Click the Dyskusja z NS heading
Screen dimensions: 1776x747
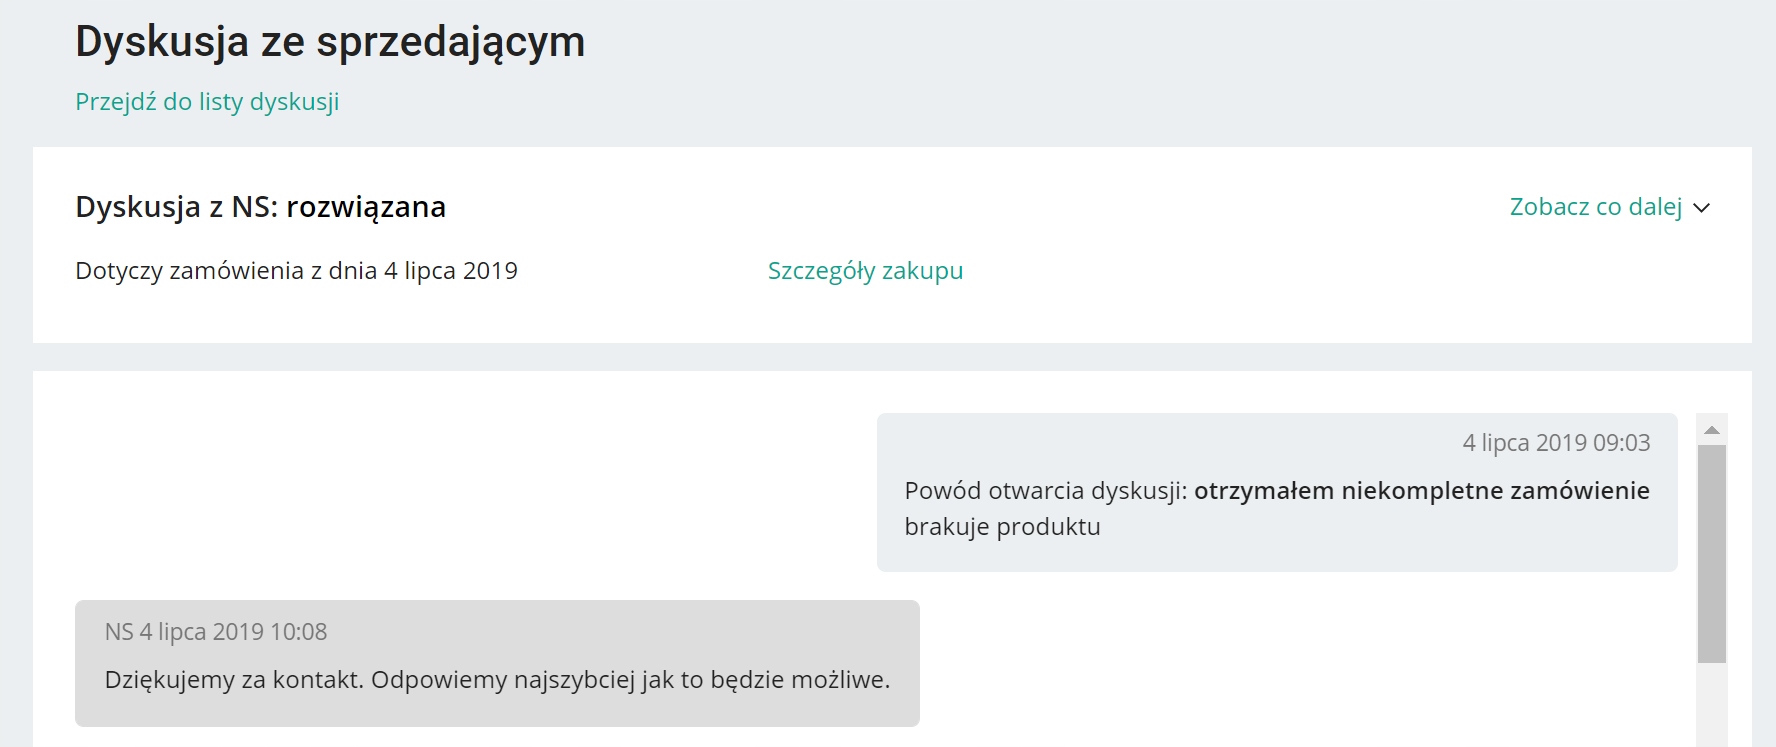click(x=176, y=207)
